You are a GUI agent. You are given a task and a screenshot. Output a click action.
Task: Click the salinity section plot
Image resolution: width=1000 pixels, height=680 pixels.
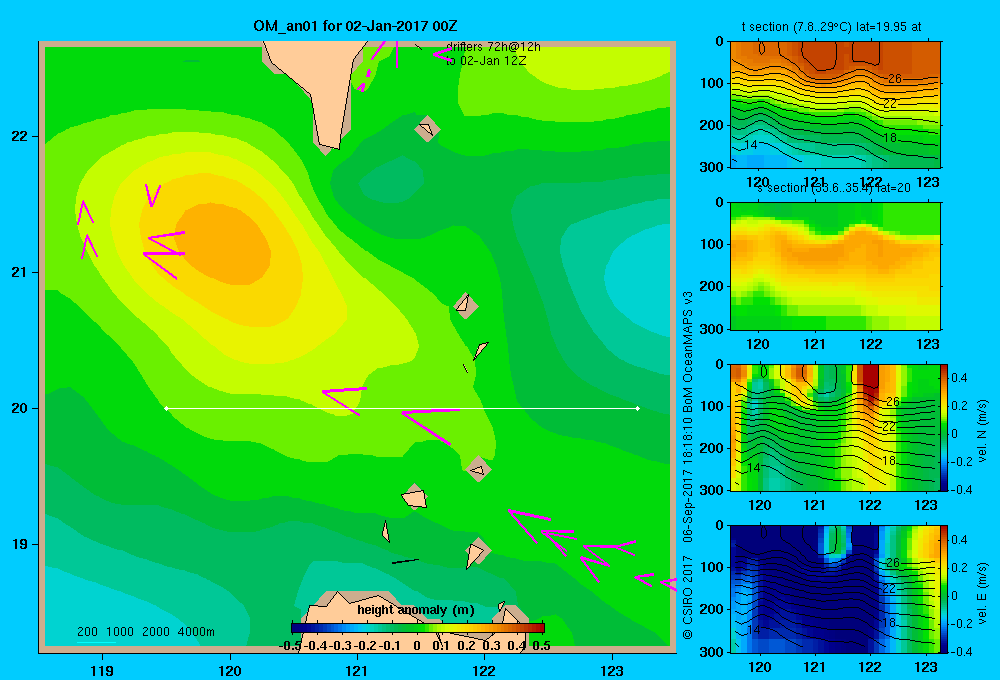pos(835,266)
